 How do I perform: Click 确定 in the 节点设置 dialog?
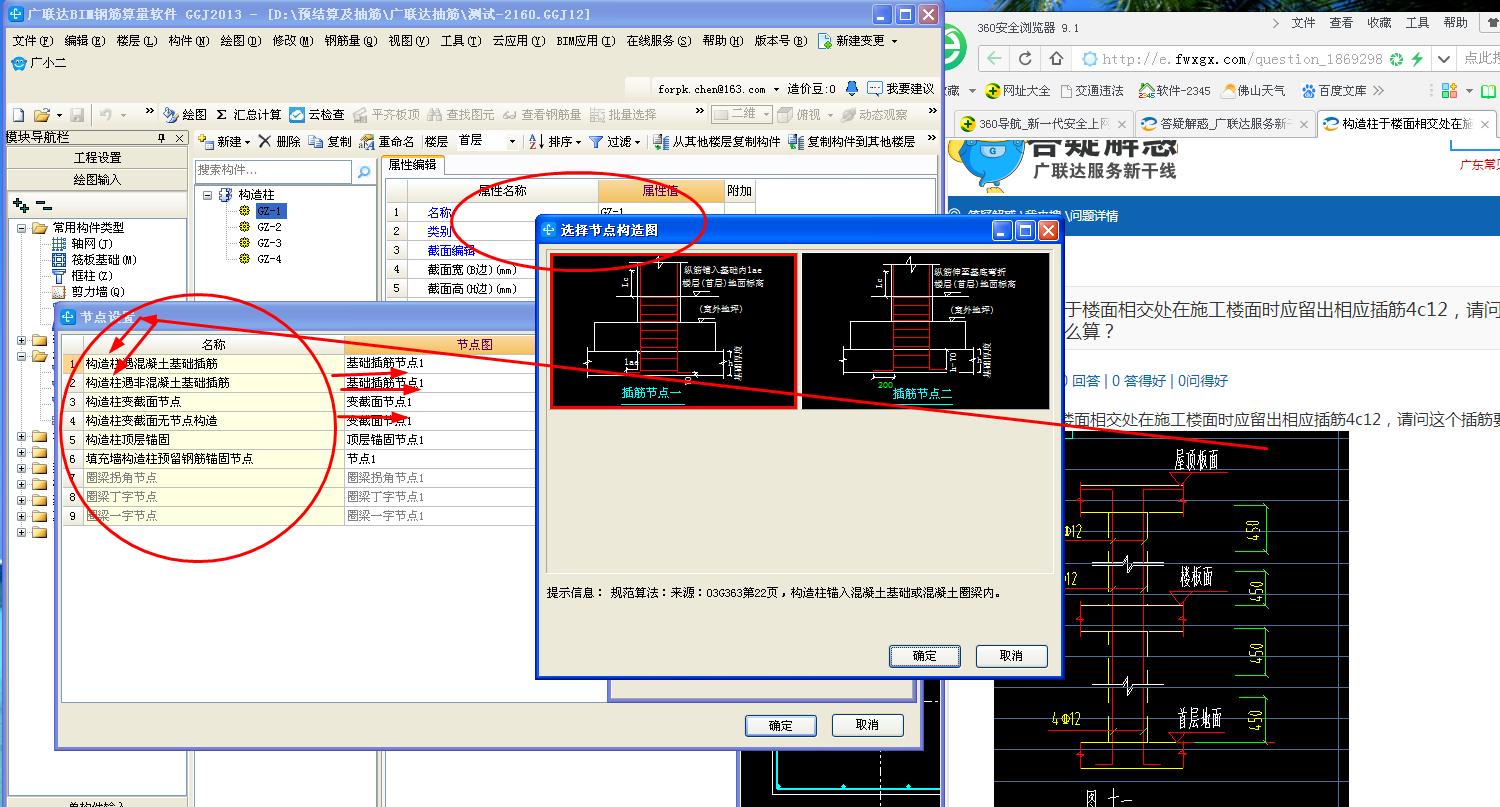click(x=780, y=725)
